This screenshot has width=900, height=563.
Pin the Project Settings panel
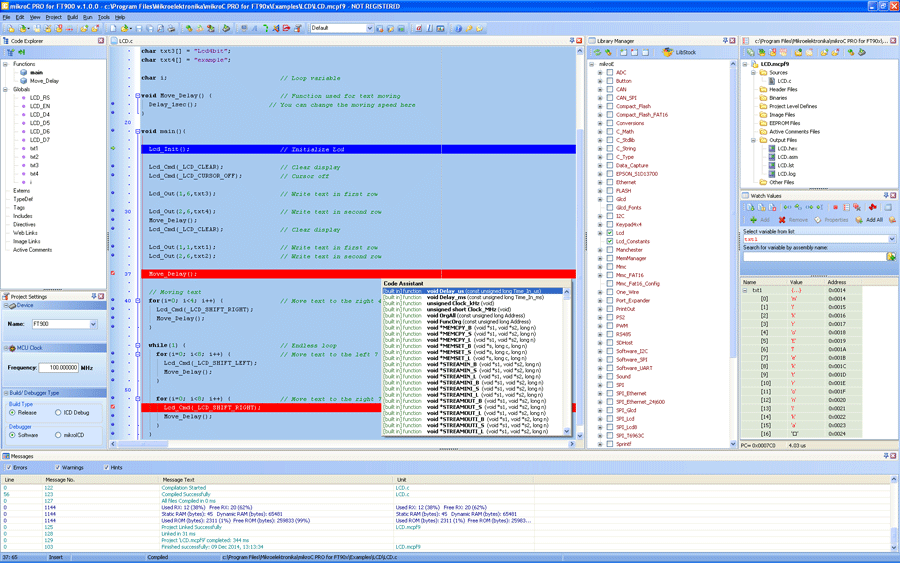(94, 296)
